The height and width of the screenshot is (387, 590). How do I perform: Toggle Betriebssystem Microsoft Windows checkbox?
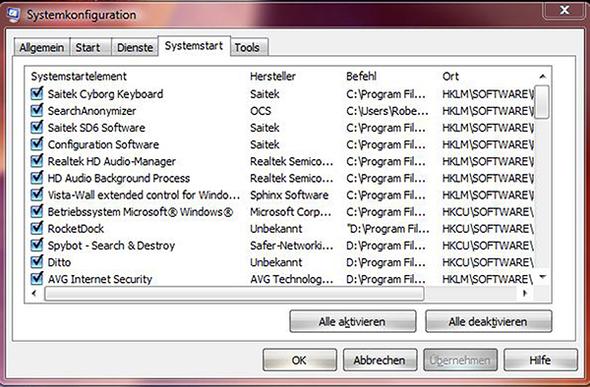pyautogui.click(x=36, y=212)
